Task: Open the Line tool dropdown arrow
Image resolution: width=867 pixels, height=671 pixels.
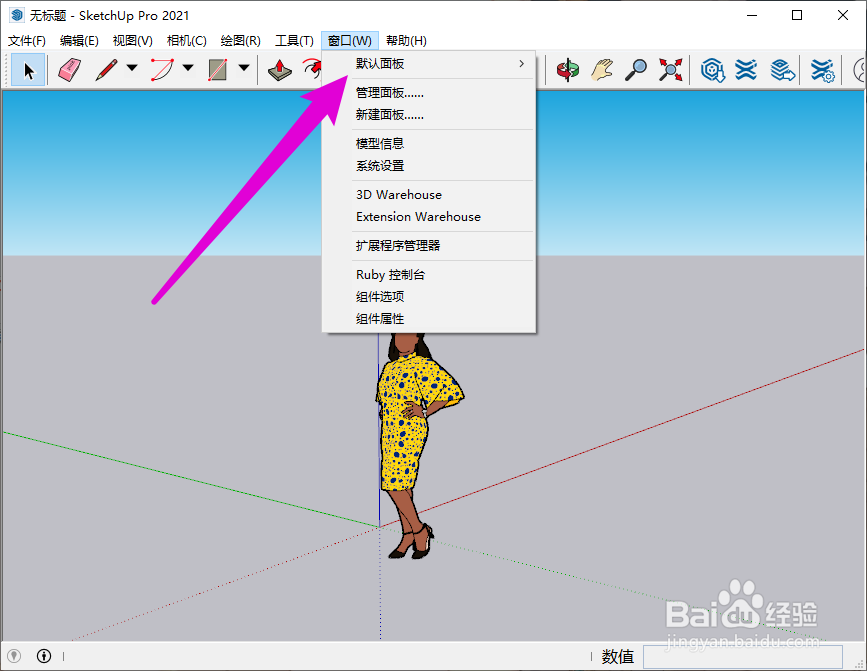Action: [x=131, y=70]
